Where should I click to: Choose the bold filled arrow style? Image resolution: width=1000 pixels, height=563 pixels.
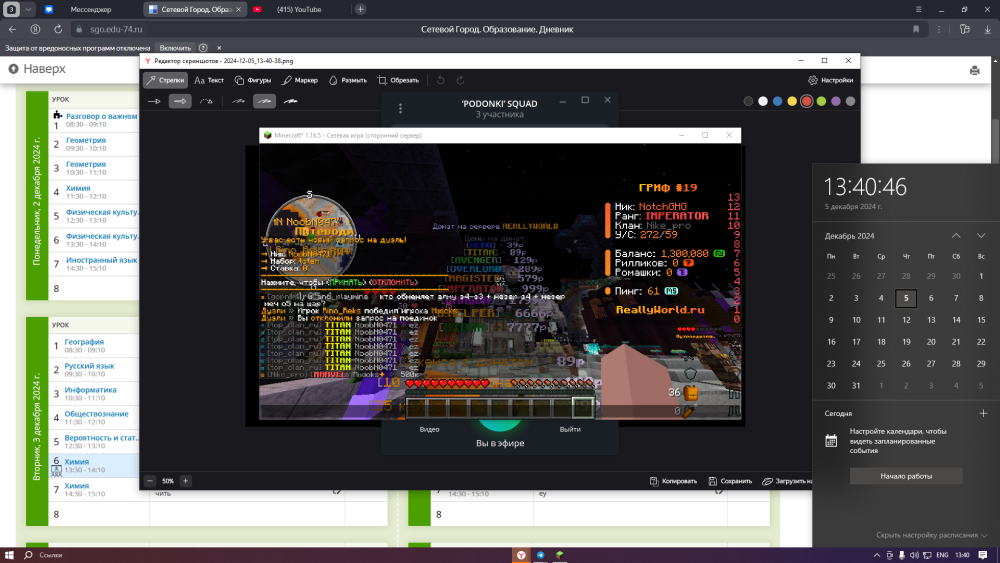(x=180, y=101)
